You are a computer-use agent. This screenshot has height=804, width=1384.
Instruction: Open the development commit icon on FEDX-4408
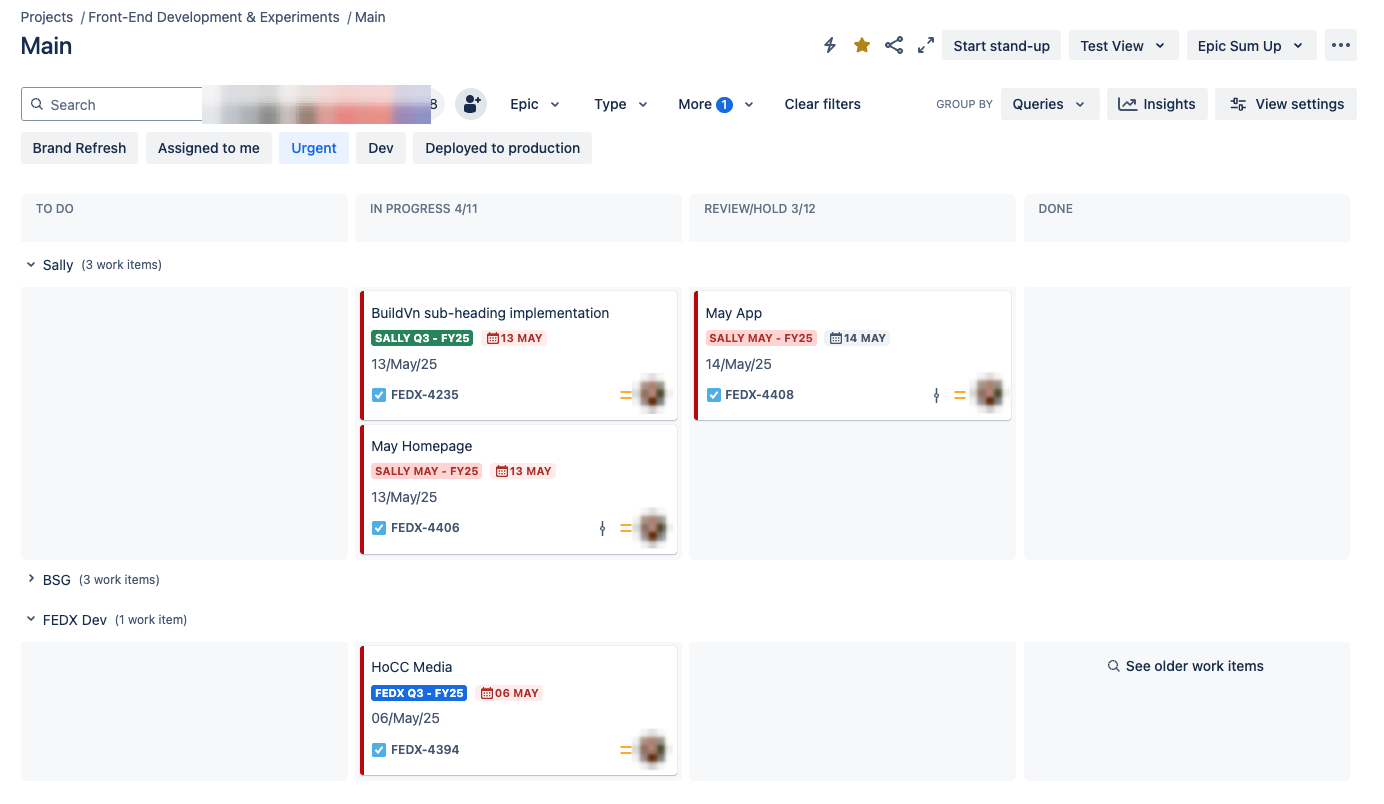pos(936,395)
